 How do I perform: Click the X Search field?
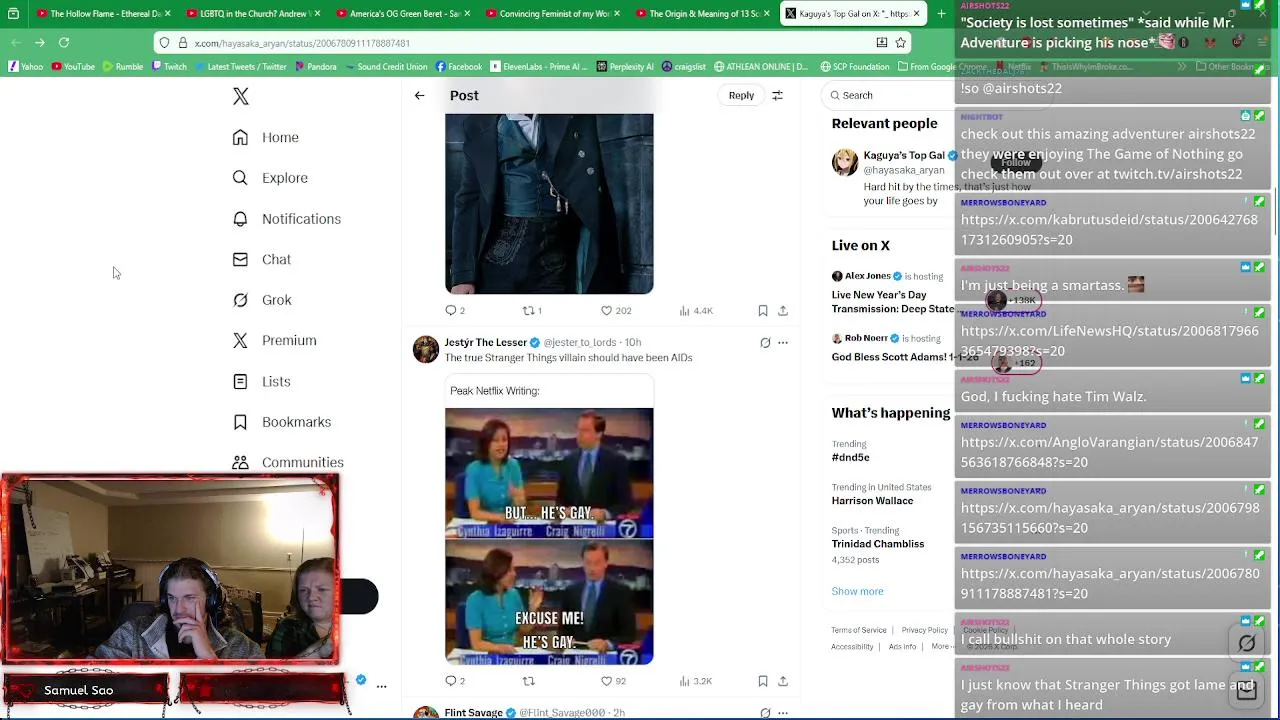[x=888, y=95]
